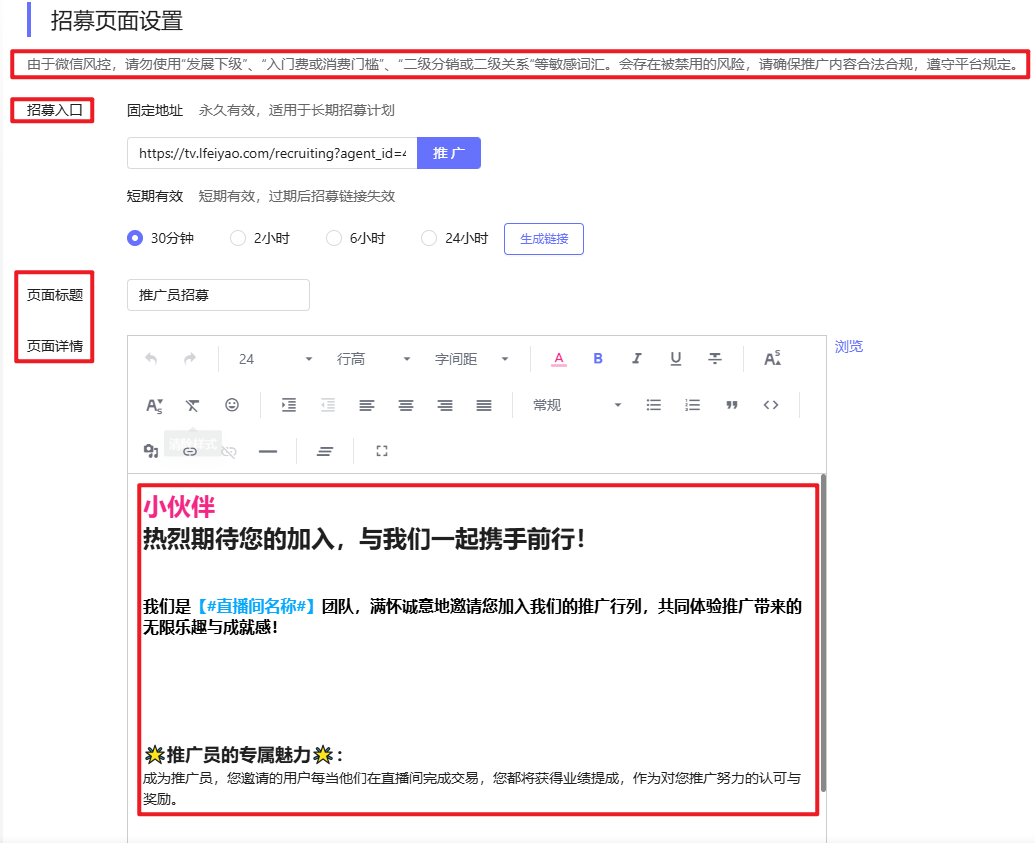Toggle fullscreen editor mode
The image size is (1035, 843).
[x=381, y=451]
